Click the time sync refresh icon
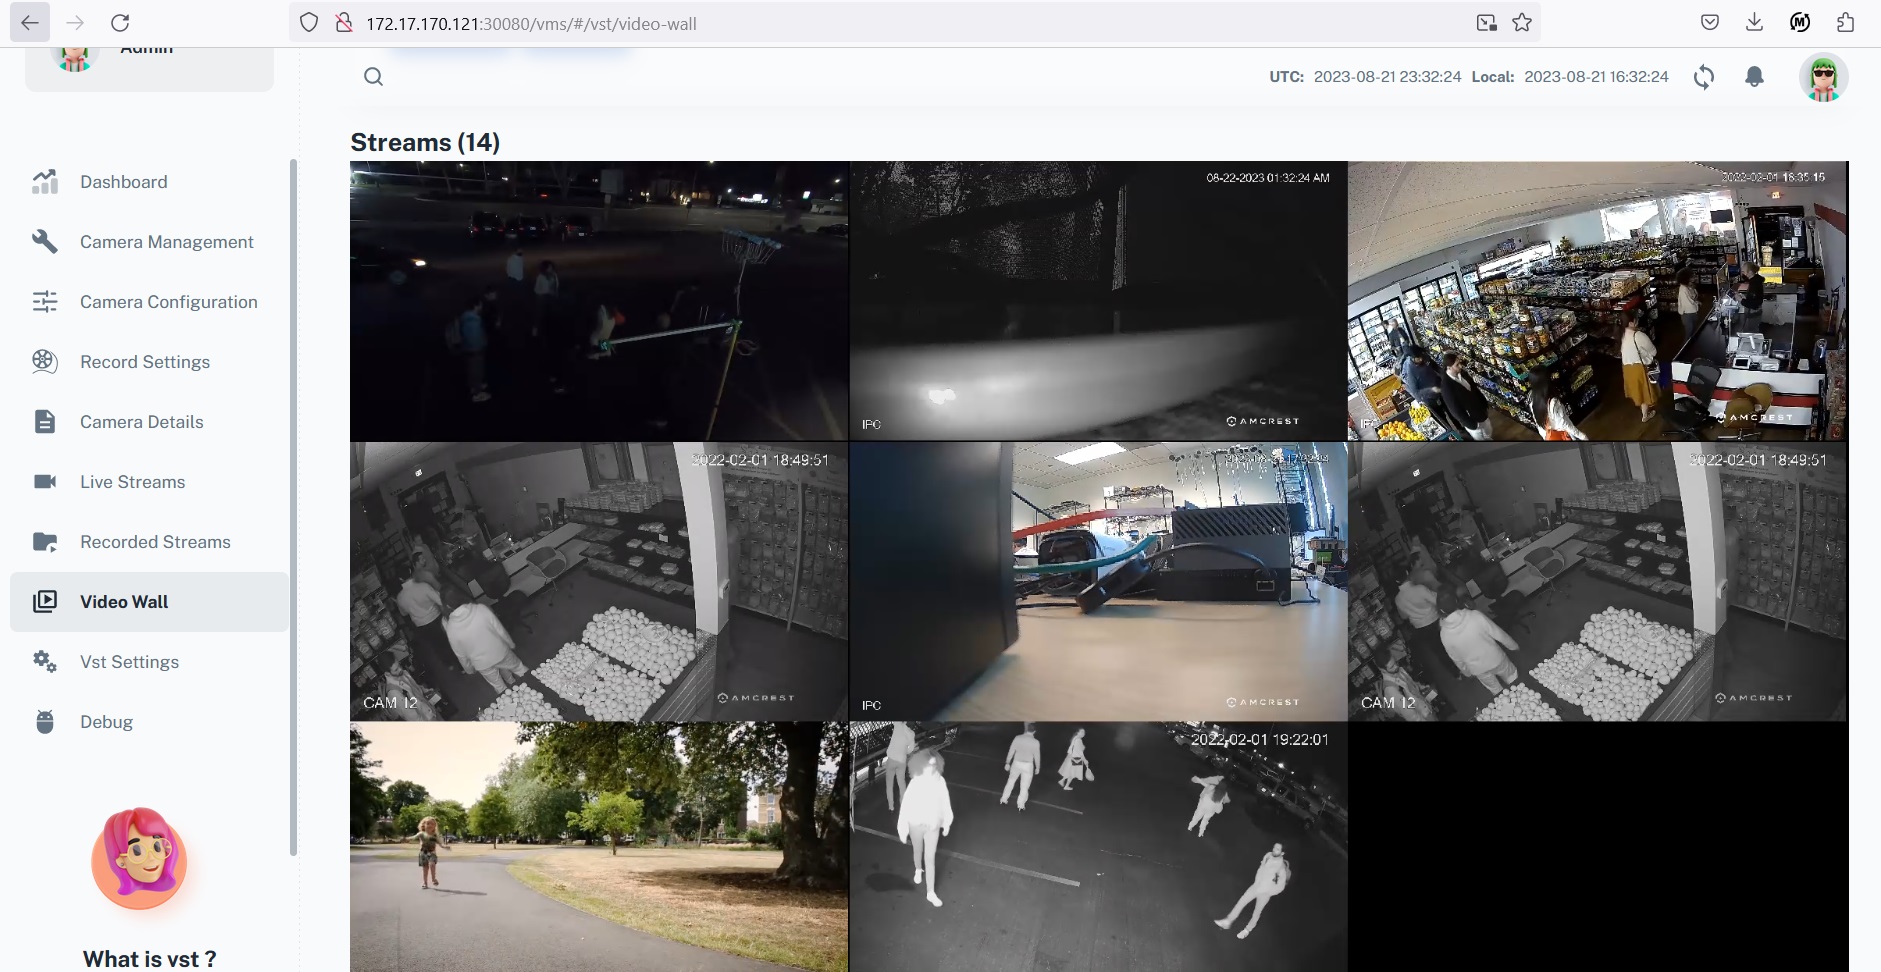Viewport: 1881px width, 972px height. click(x=1705, y=77)
